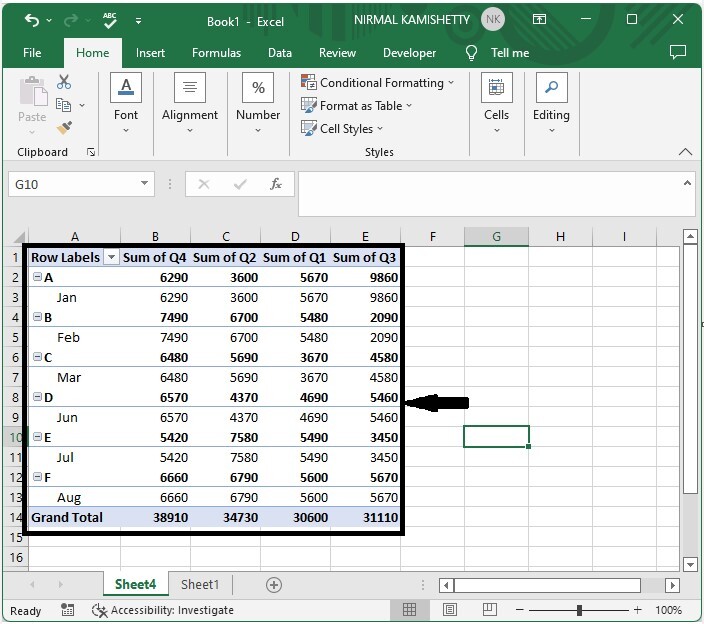This screenshot has height=624, width=704.
Task: Switch to the Insert tab
Action: [150, 53]
